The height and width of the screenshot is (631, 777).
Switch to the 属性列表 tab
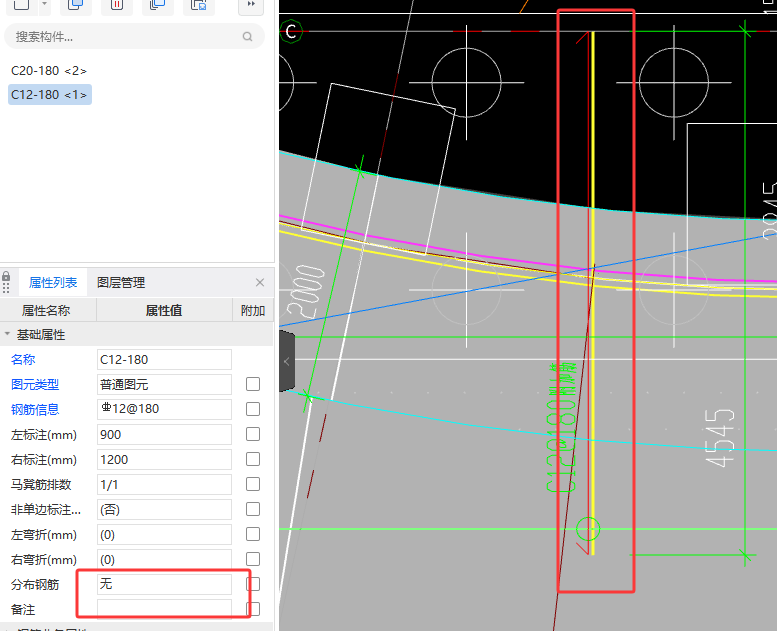(x=53, y=283)
